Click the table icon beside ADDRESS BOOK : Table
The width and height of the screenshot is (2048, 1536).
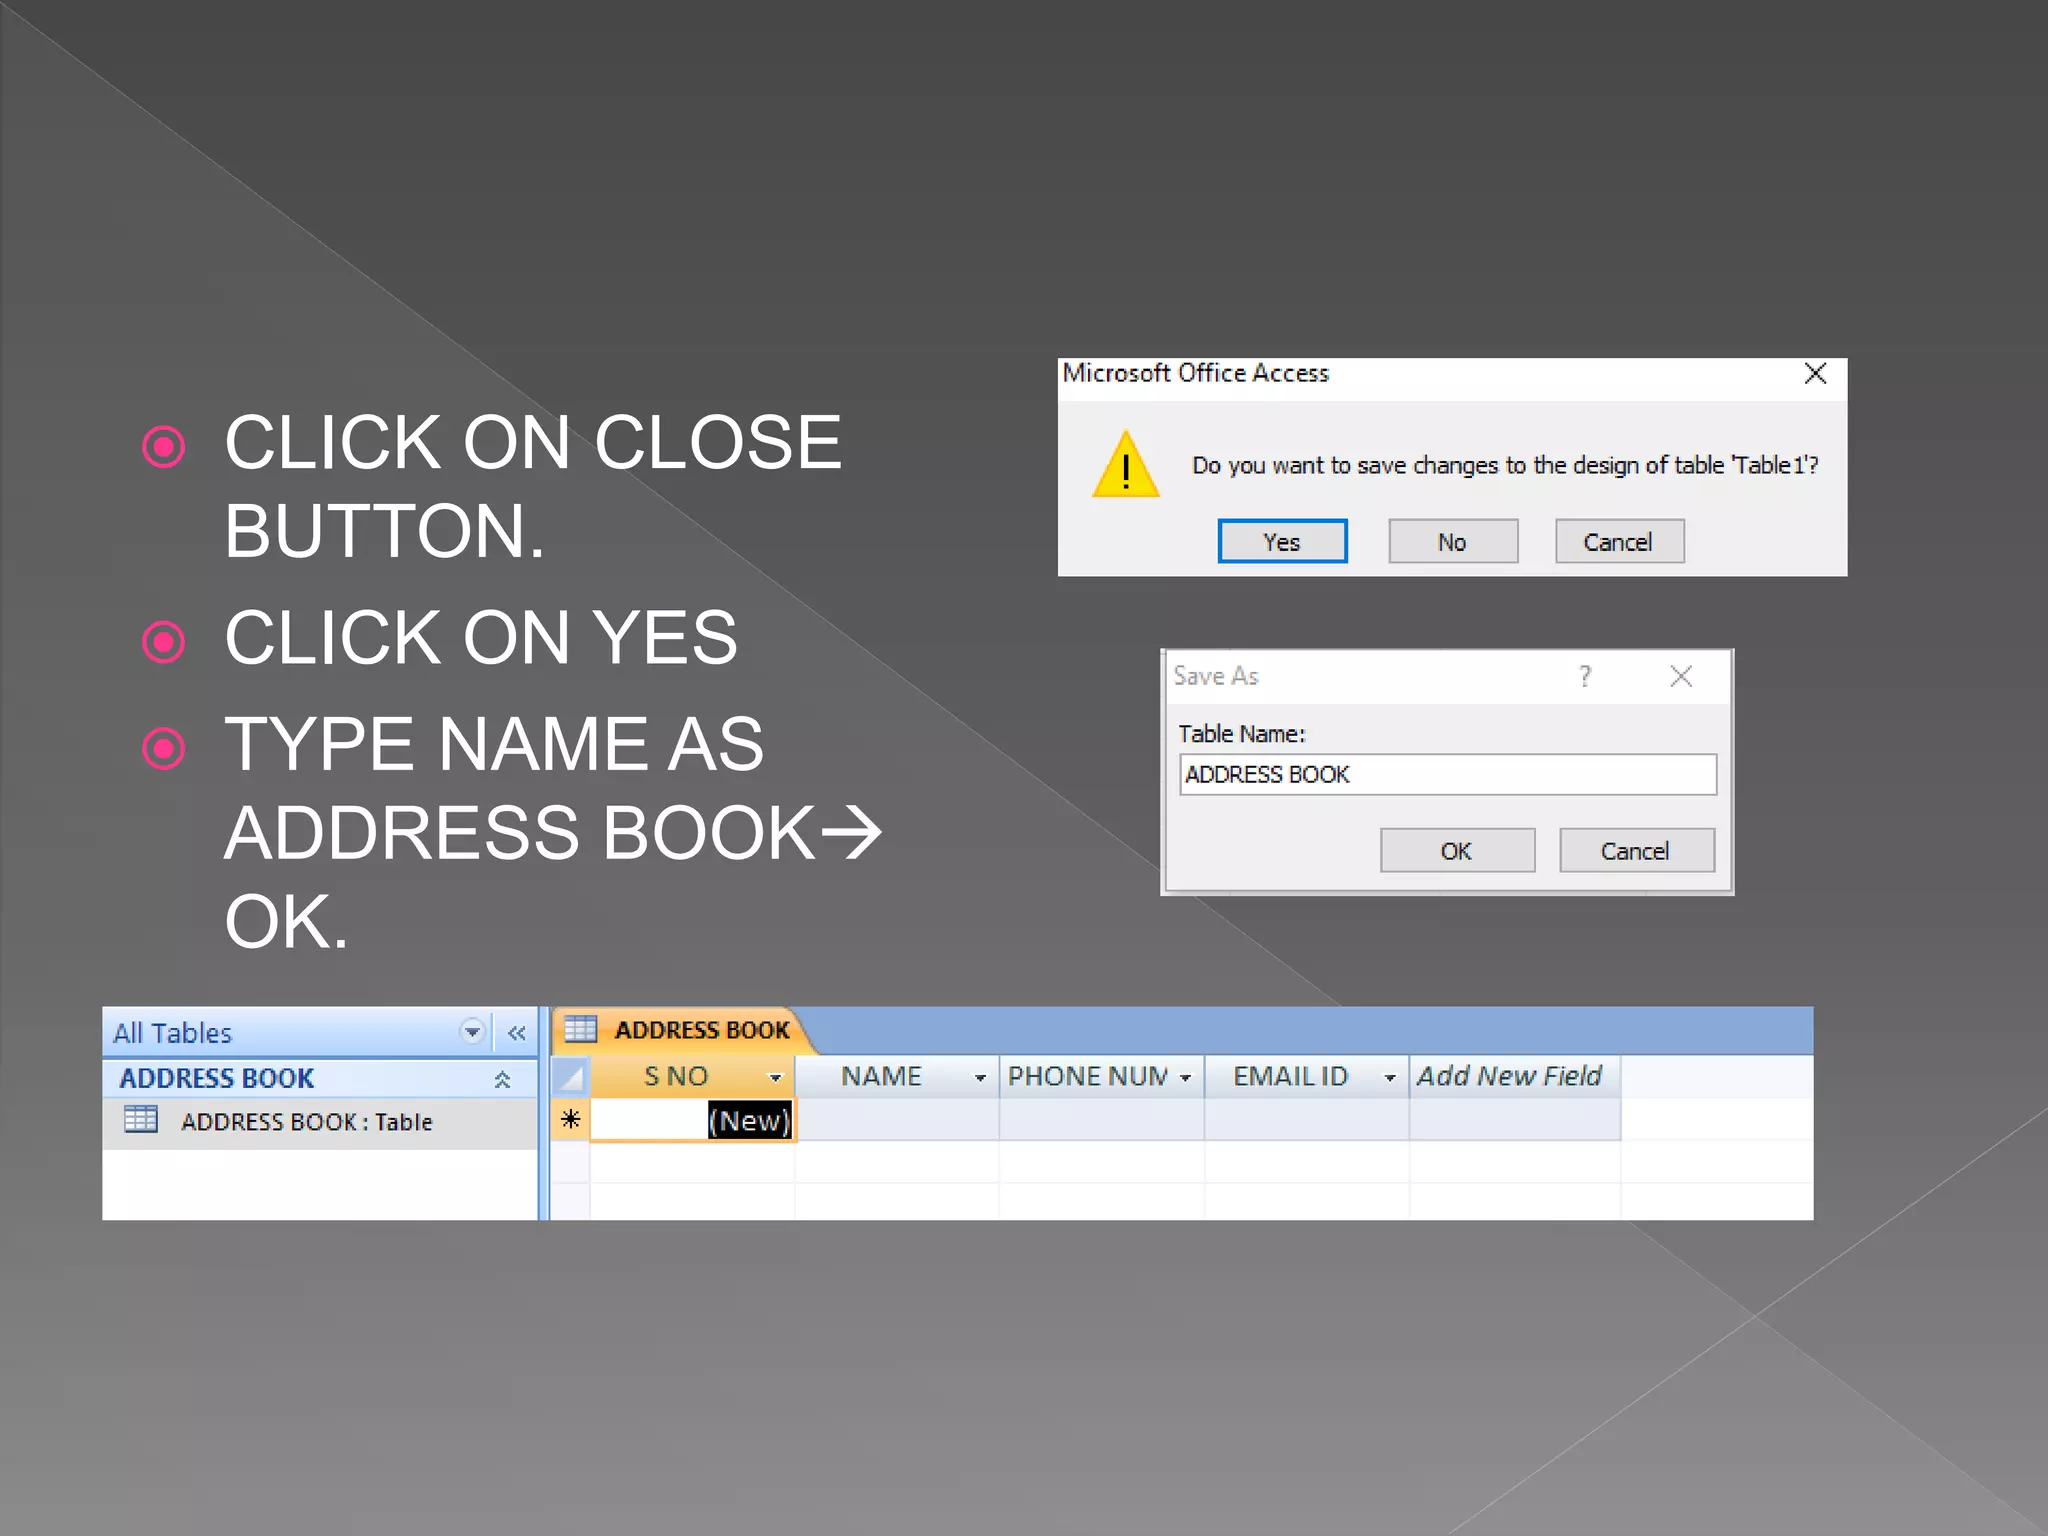tap(141, 1120)
